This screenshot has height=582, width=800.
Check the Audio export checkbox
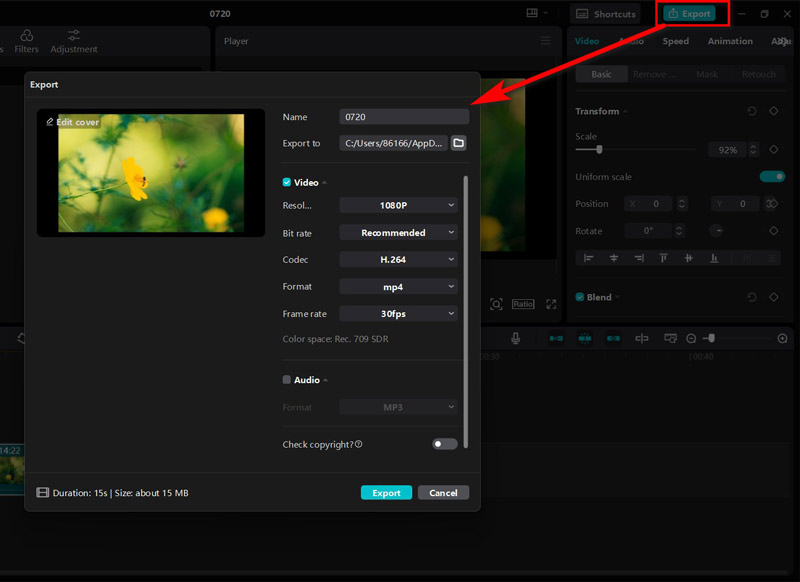[x=287, y=379]
